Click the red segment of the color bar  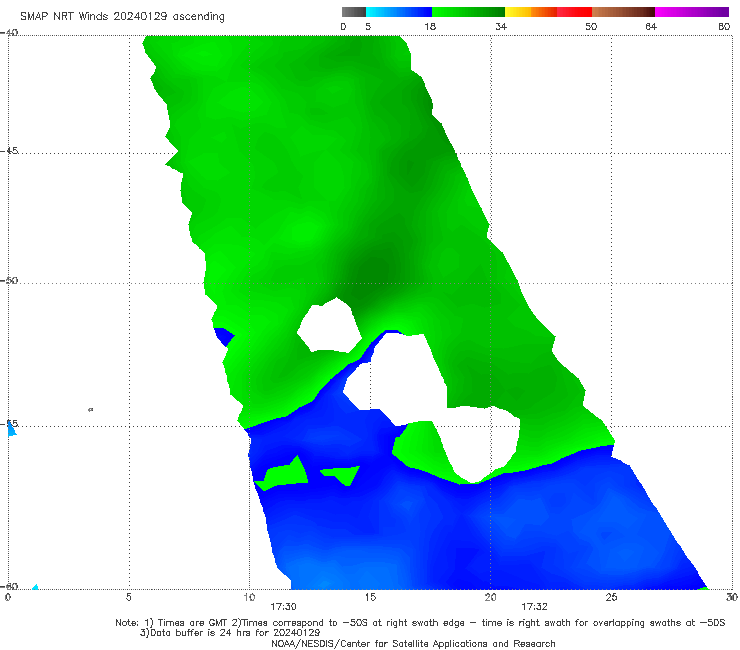pyautogui.click(x=574, y=12)
